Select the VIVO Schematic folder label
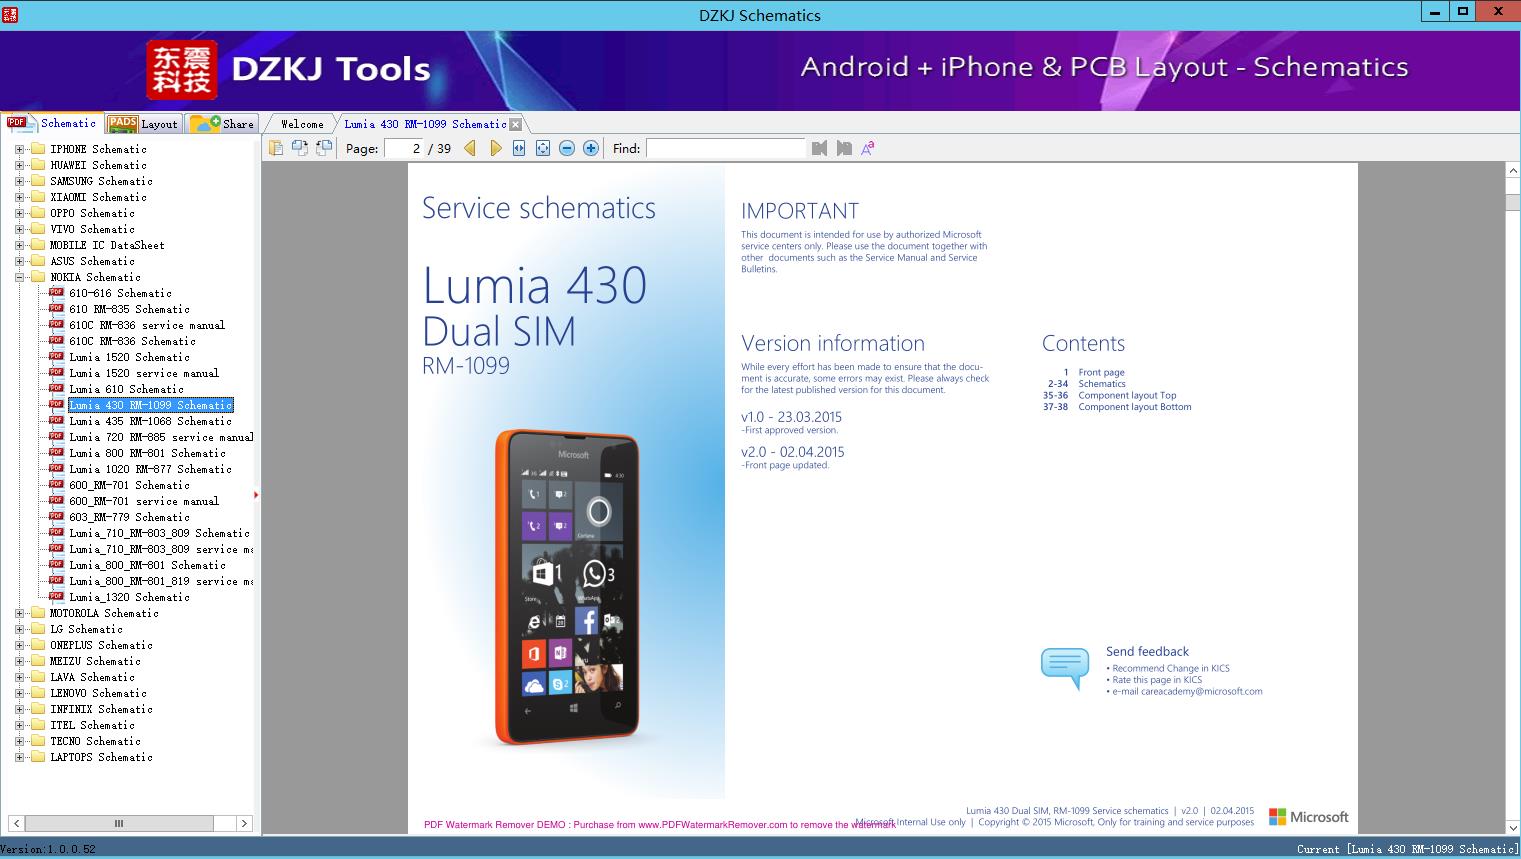The image size is (1521, 859). click(92, 229)
